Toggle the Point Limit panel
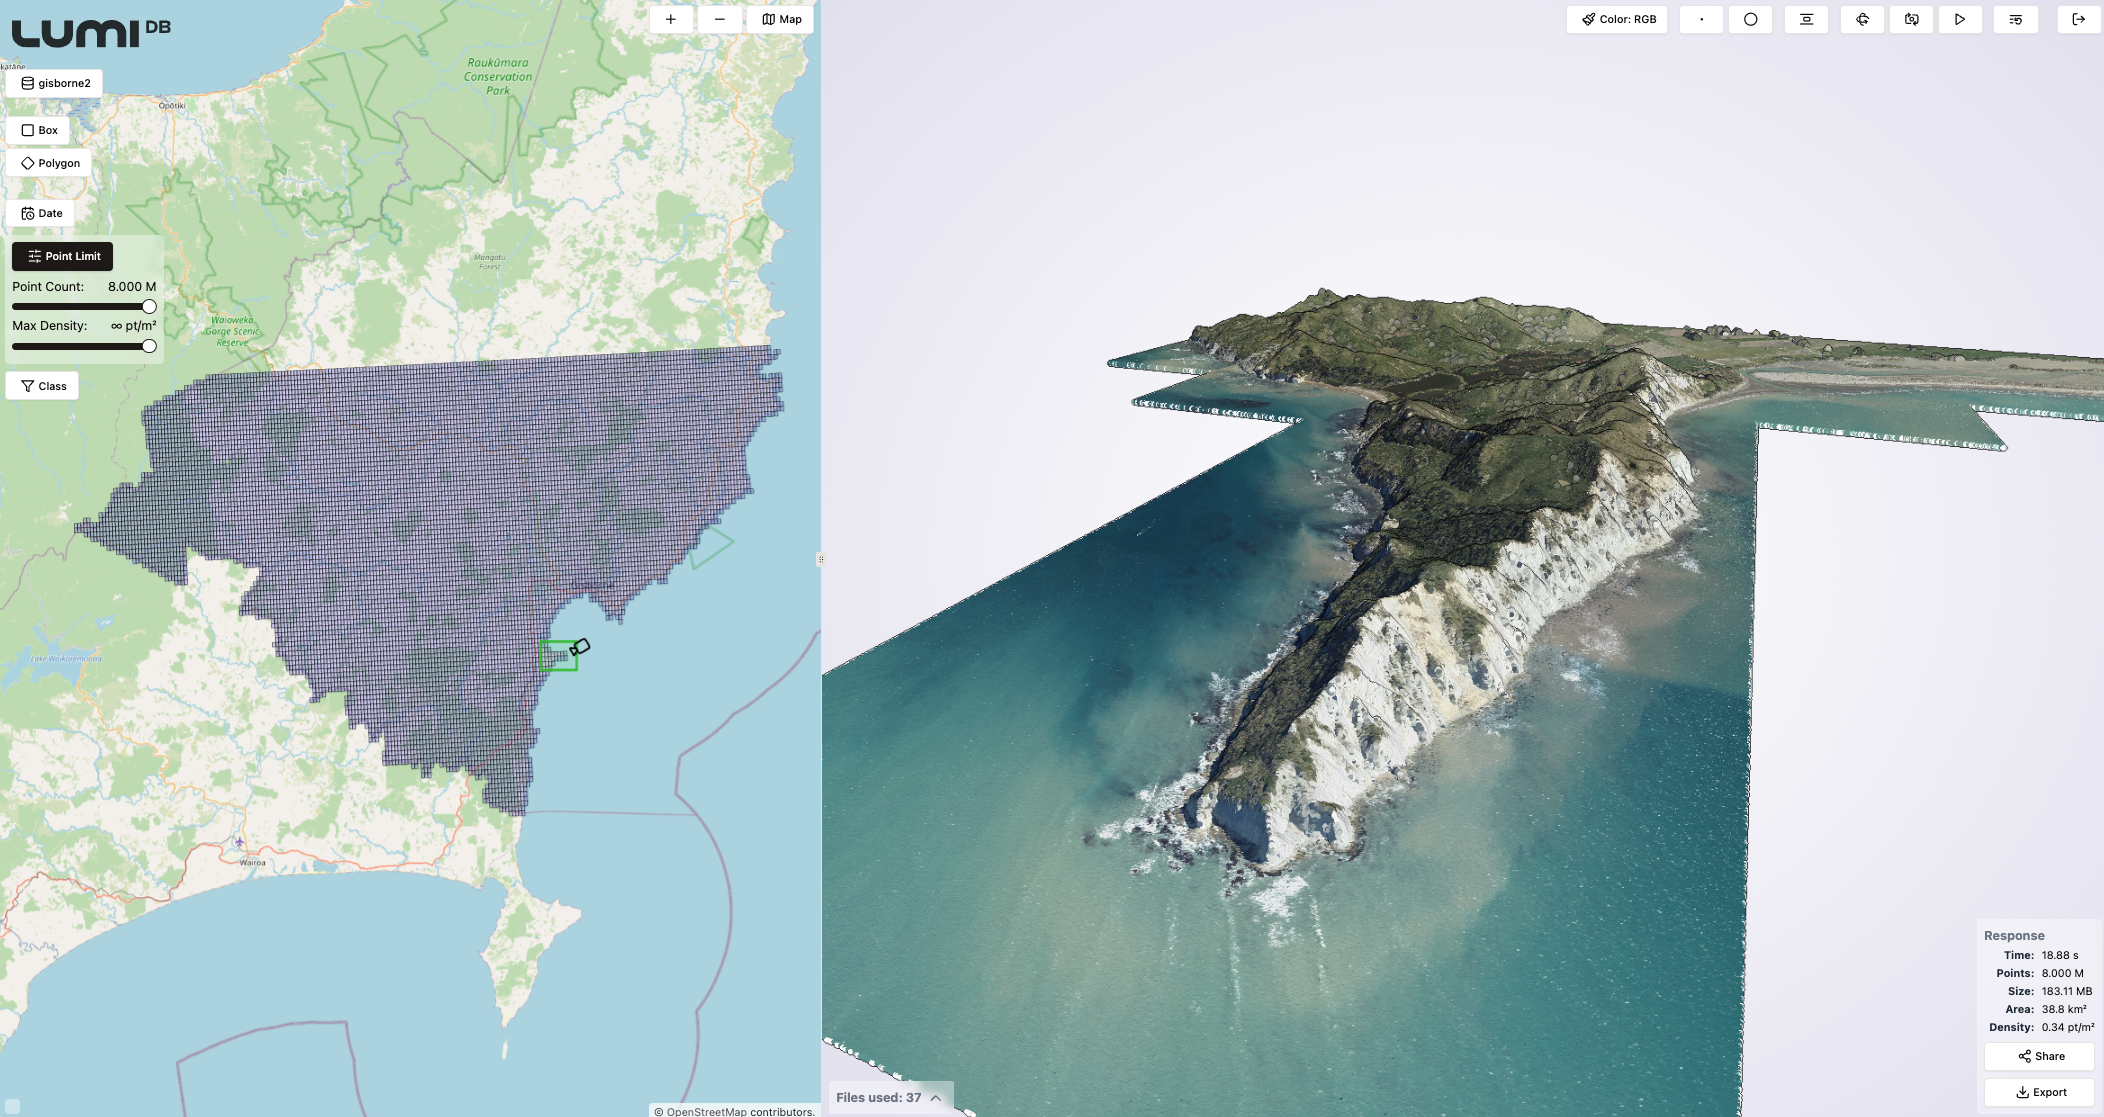 click(x=63, y=256)
